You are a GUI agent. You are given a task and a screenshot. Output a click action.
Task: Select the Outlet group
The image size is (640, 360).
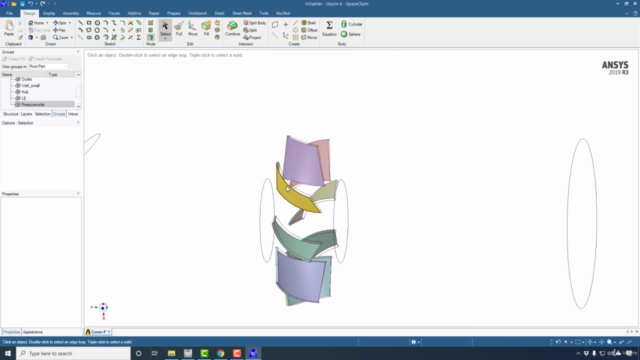click(27, 79)
